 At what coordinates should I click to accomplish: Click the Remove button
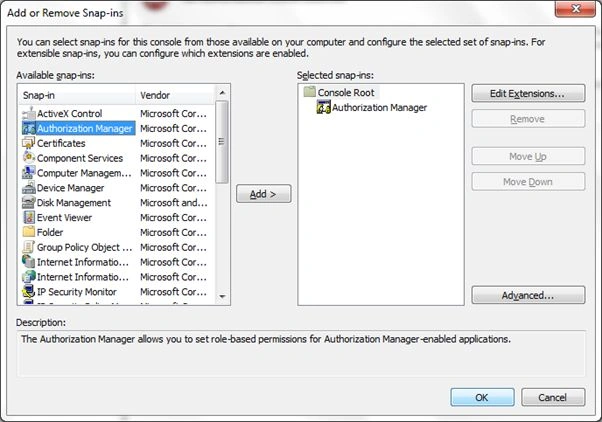tap(528, 119)
